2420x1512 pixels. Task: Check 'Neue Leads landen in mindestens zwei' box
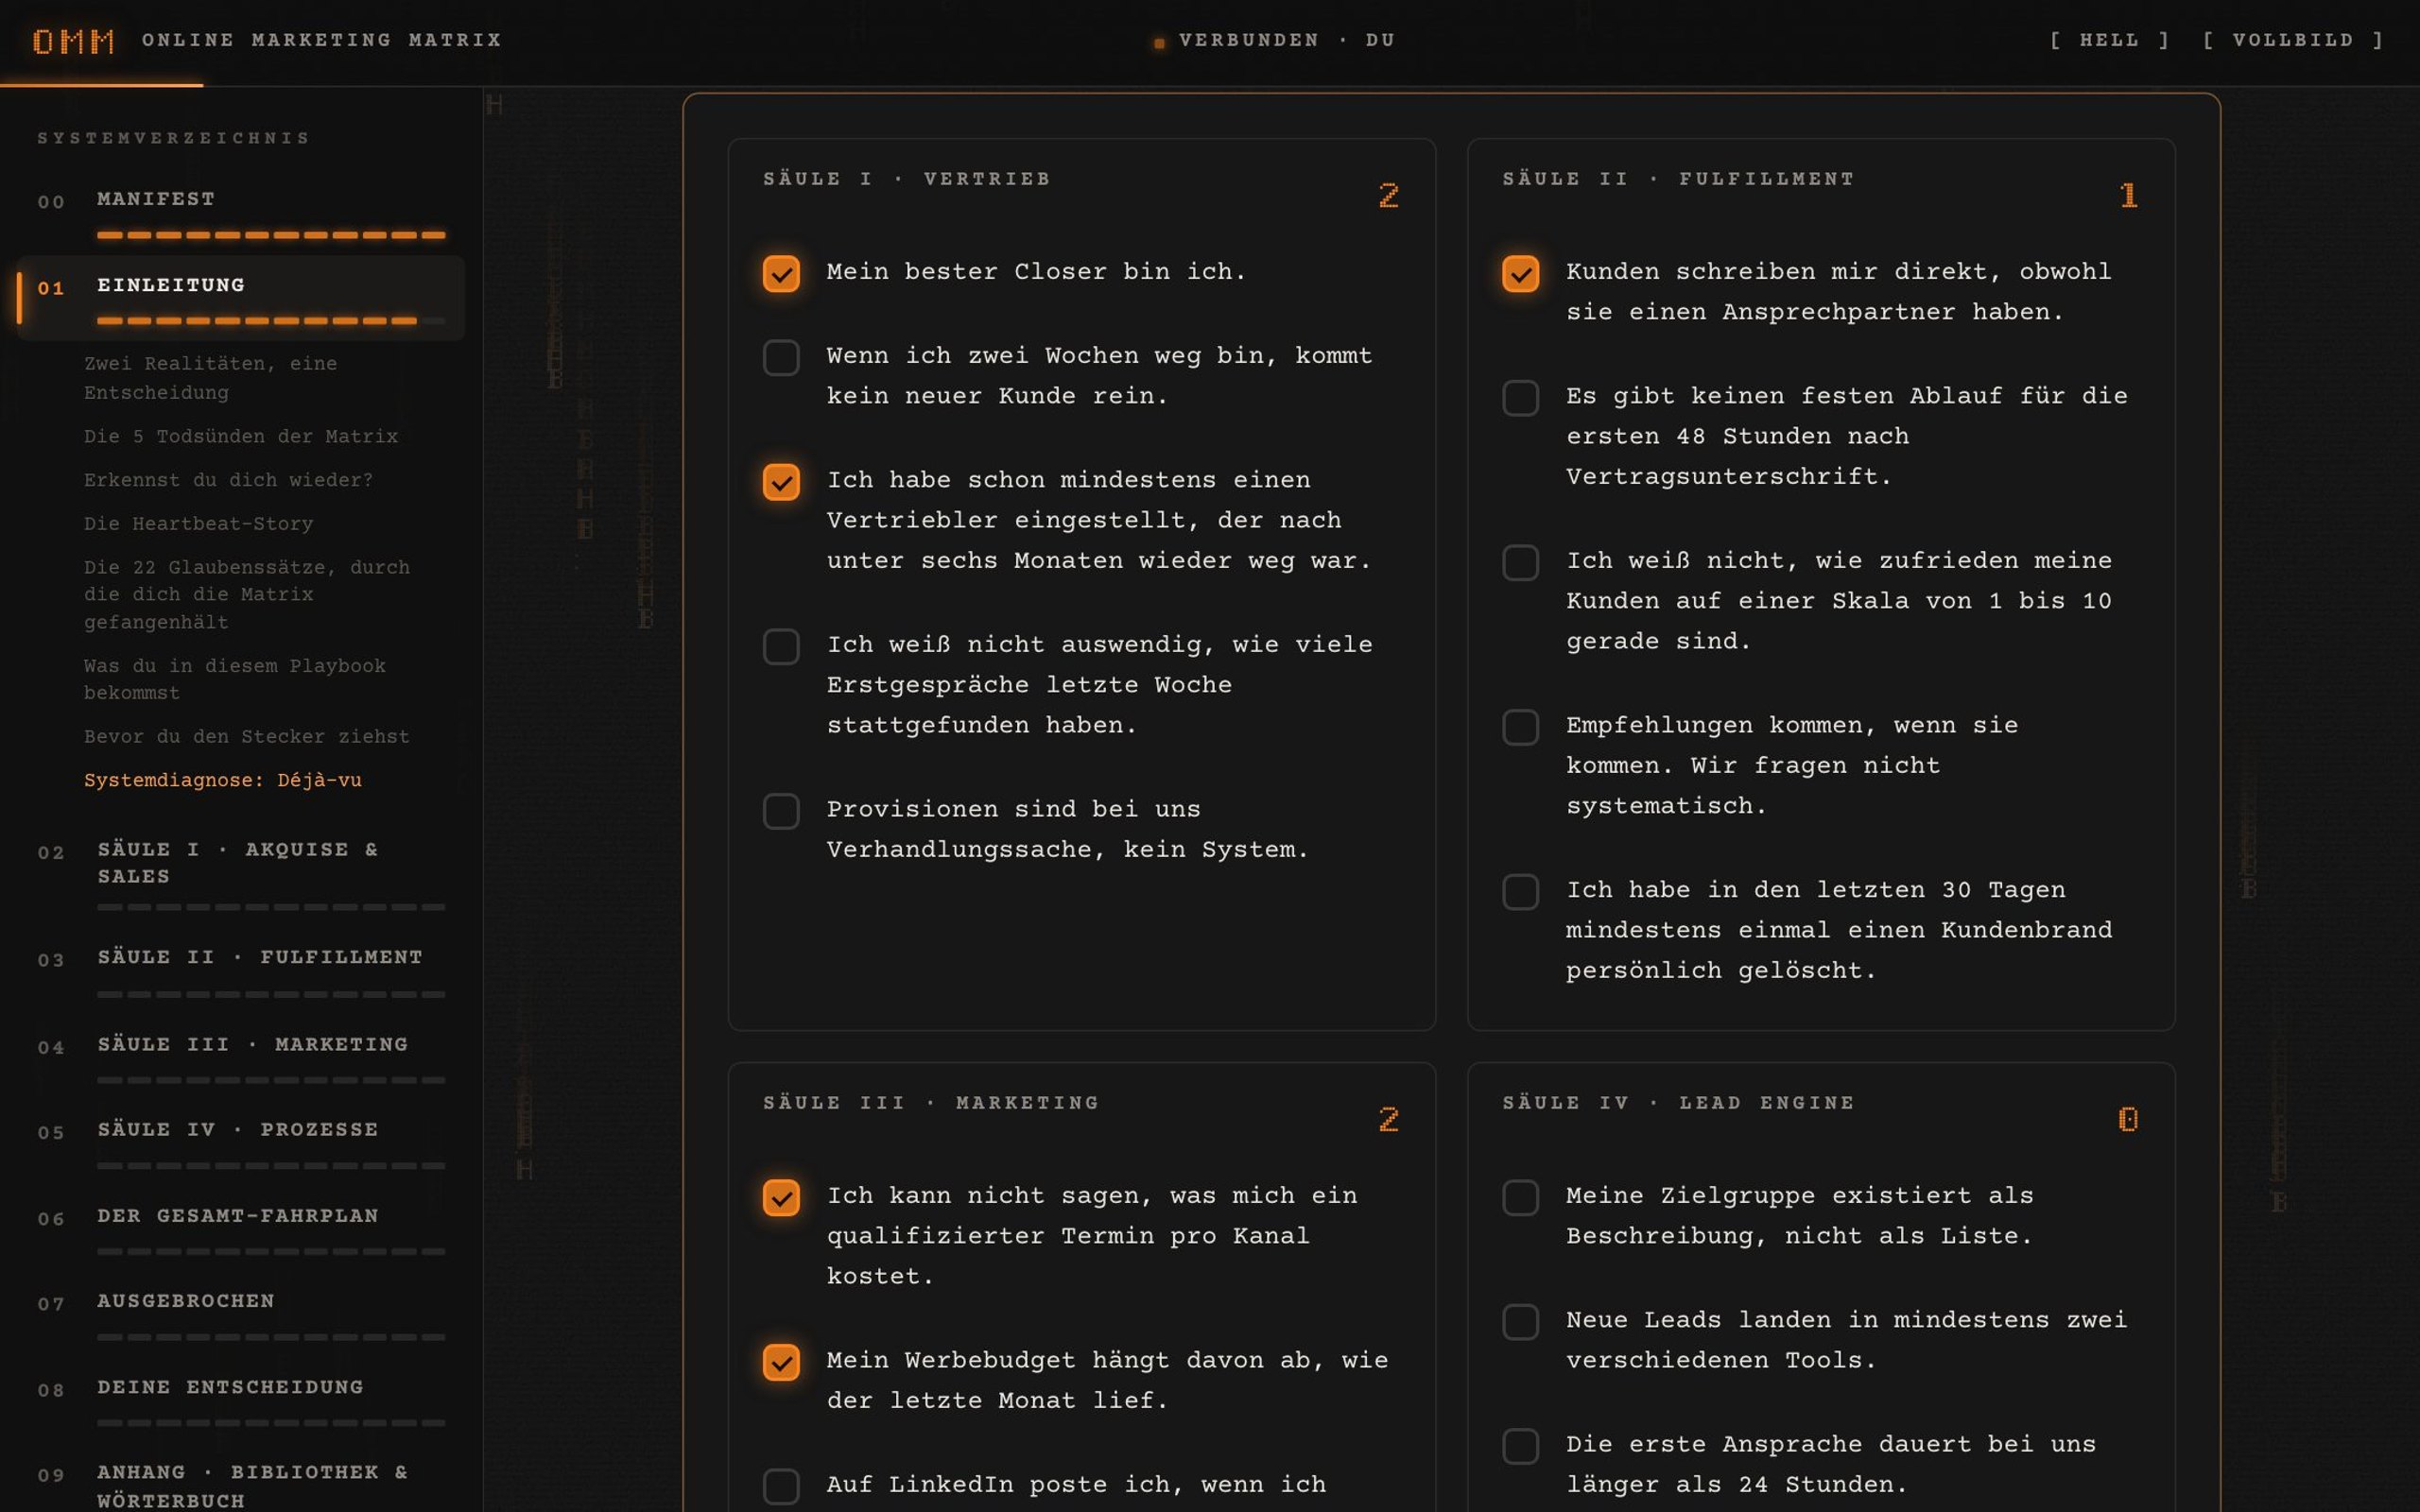[1520, 1321]
